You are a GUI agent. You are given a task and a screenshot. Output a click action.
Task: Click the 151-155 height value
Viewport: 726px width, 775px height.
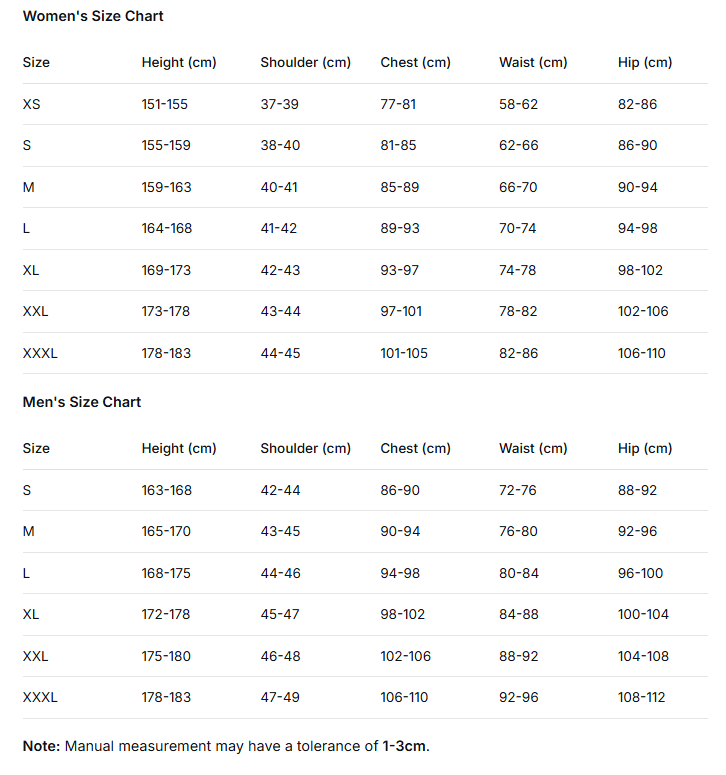(165, 104)
